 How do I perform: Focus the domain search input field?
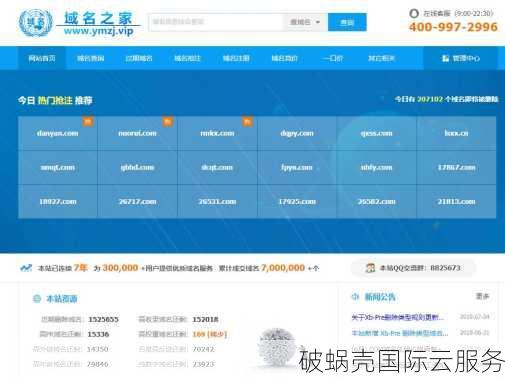[x=216, y=22]
